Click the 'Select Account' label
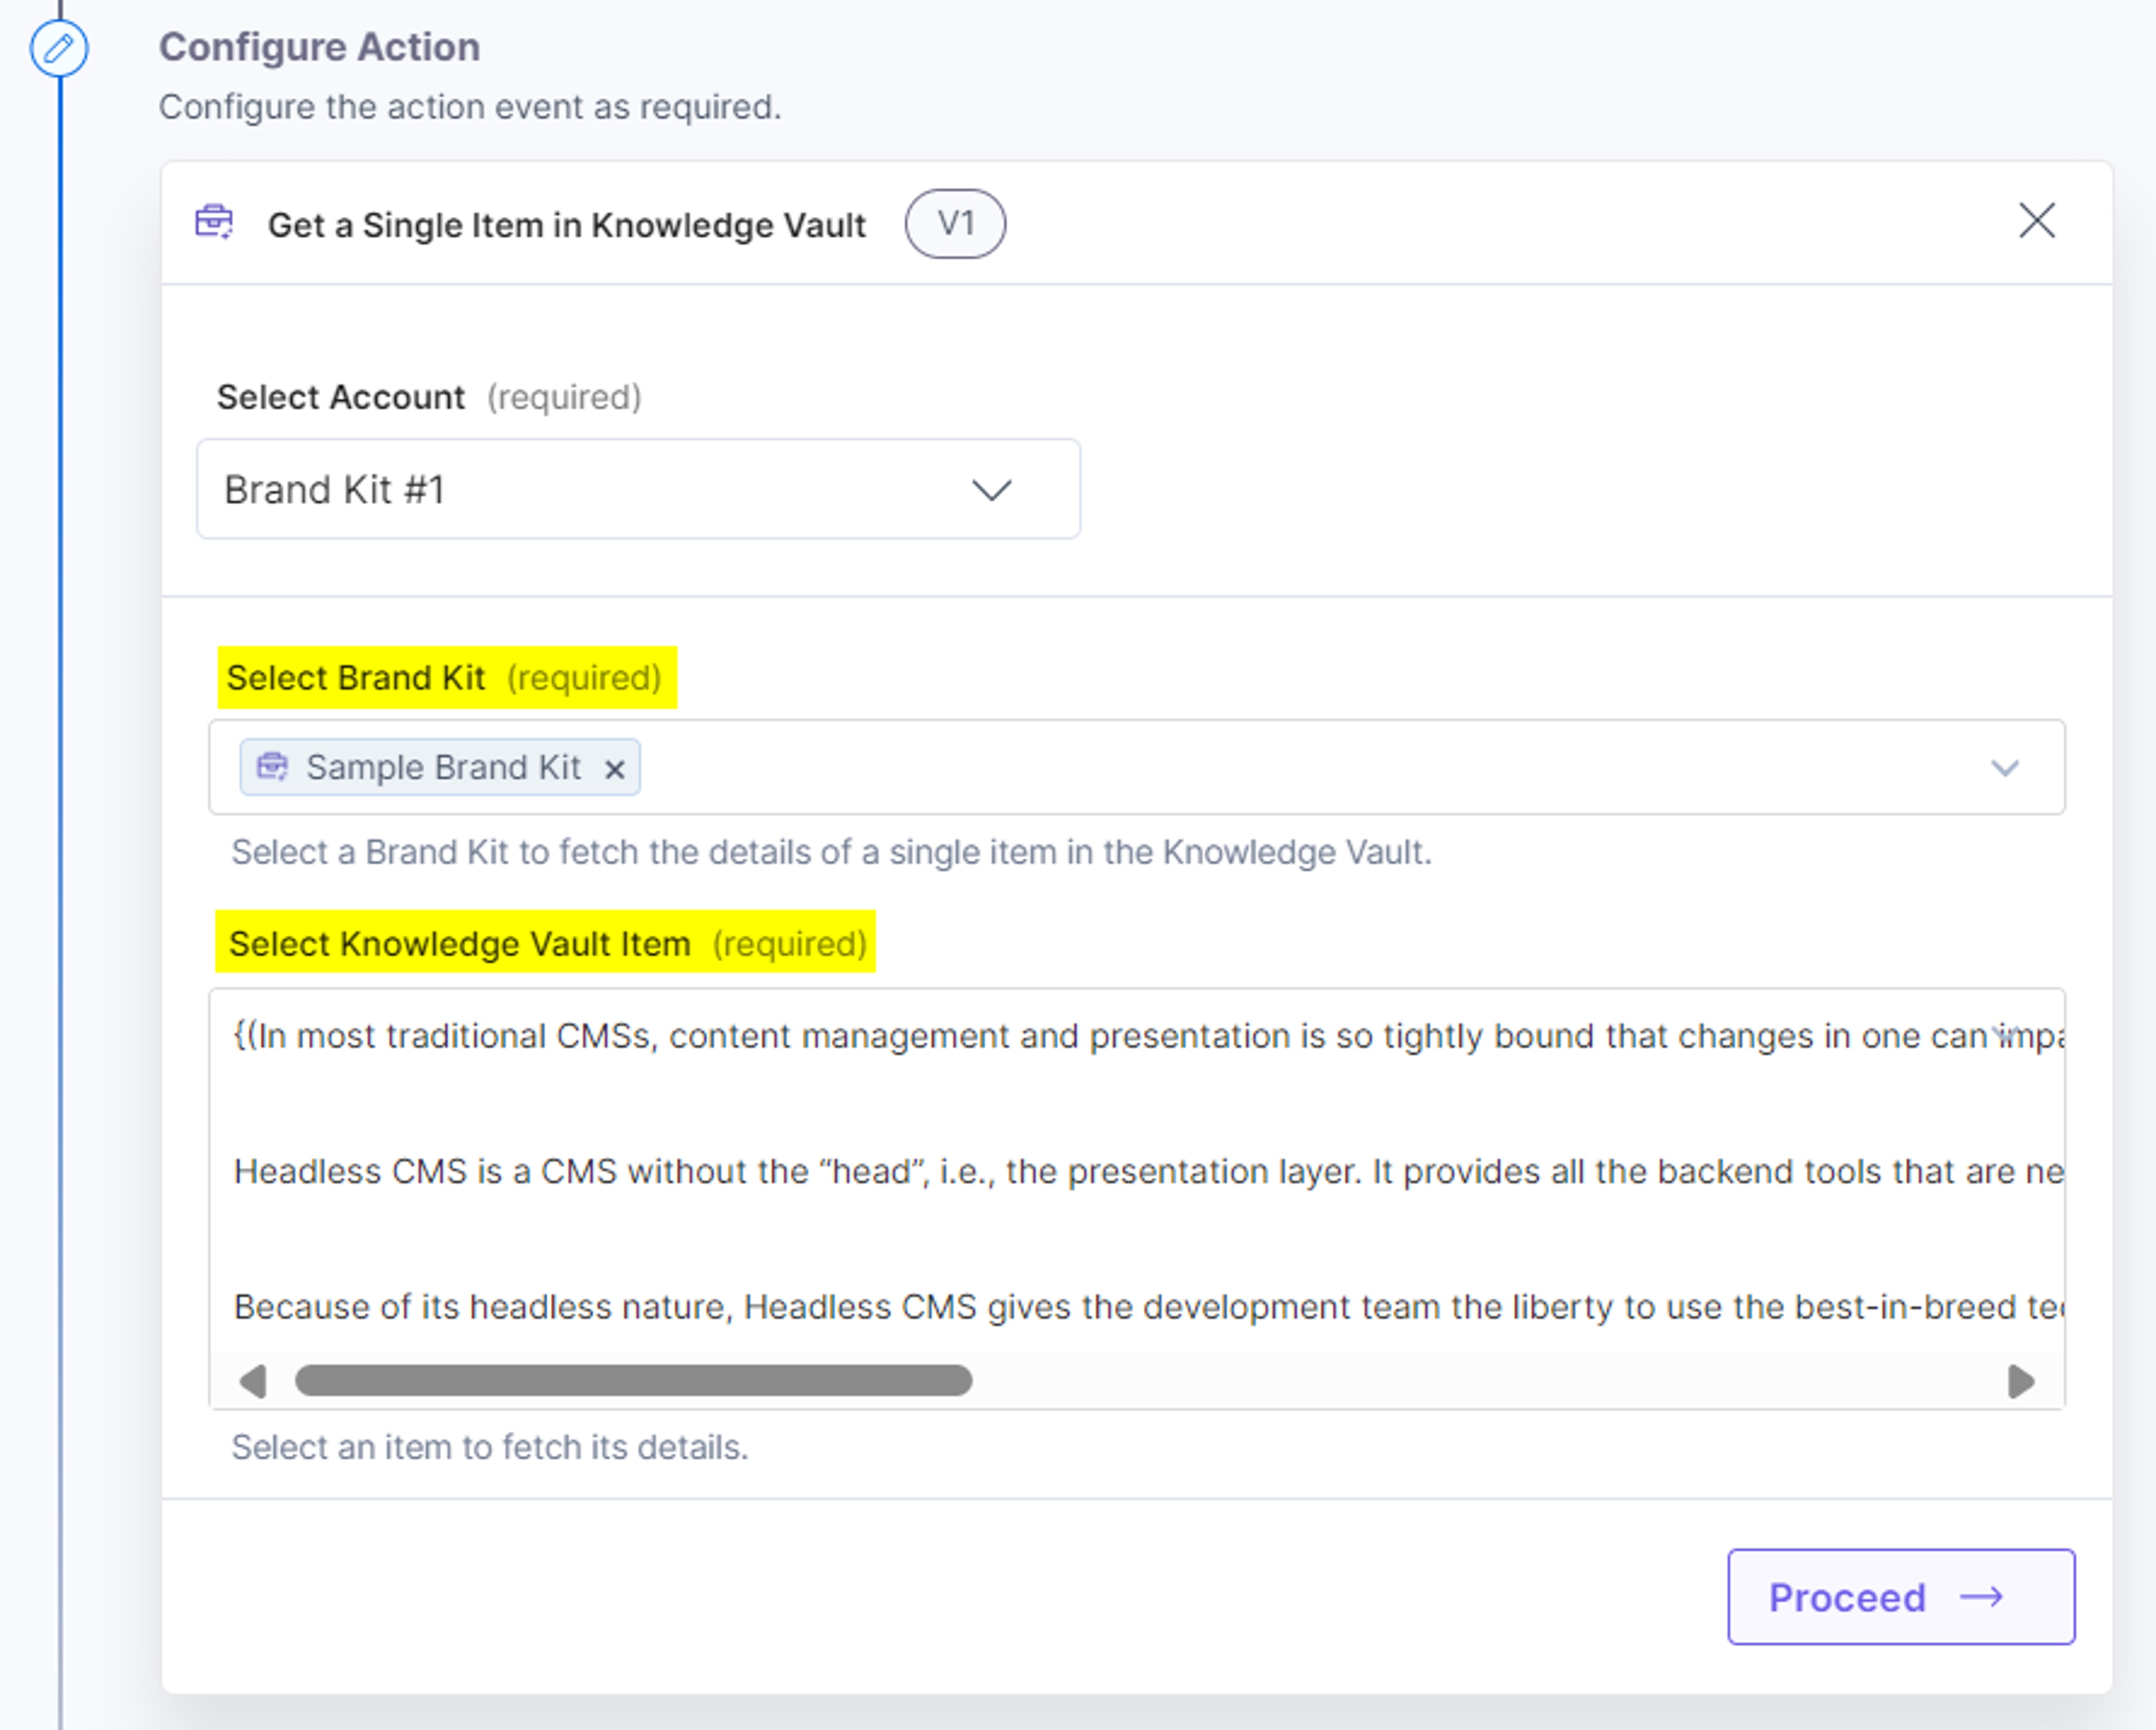Image resolution: width=2156 pixels, height=1730 pixels. [x=341, y=397]
